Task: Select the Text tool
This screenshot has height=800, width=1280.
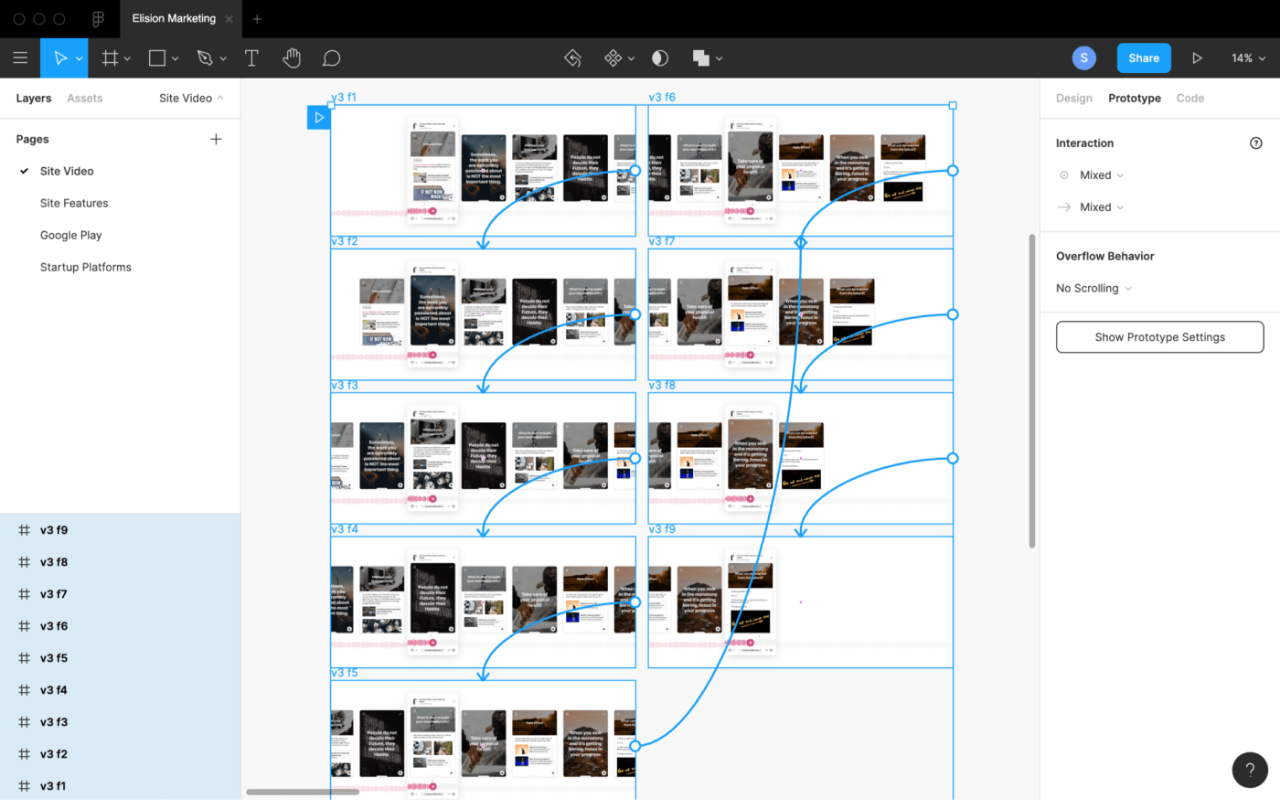Action: tap(251, 57)
